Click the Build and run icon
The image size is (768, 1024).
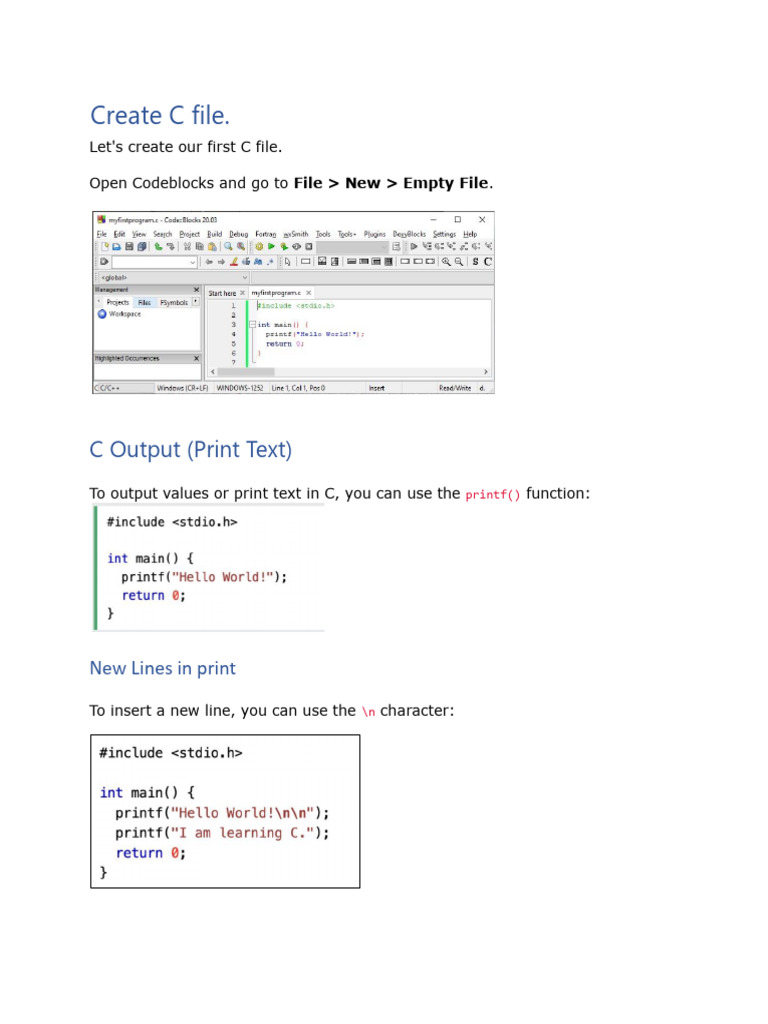[284, 247]
